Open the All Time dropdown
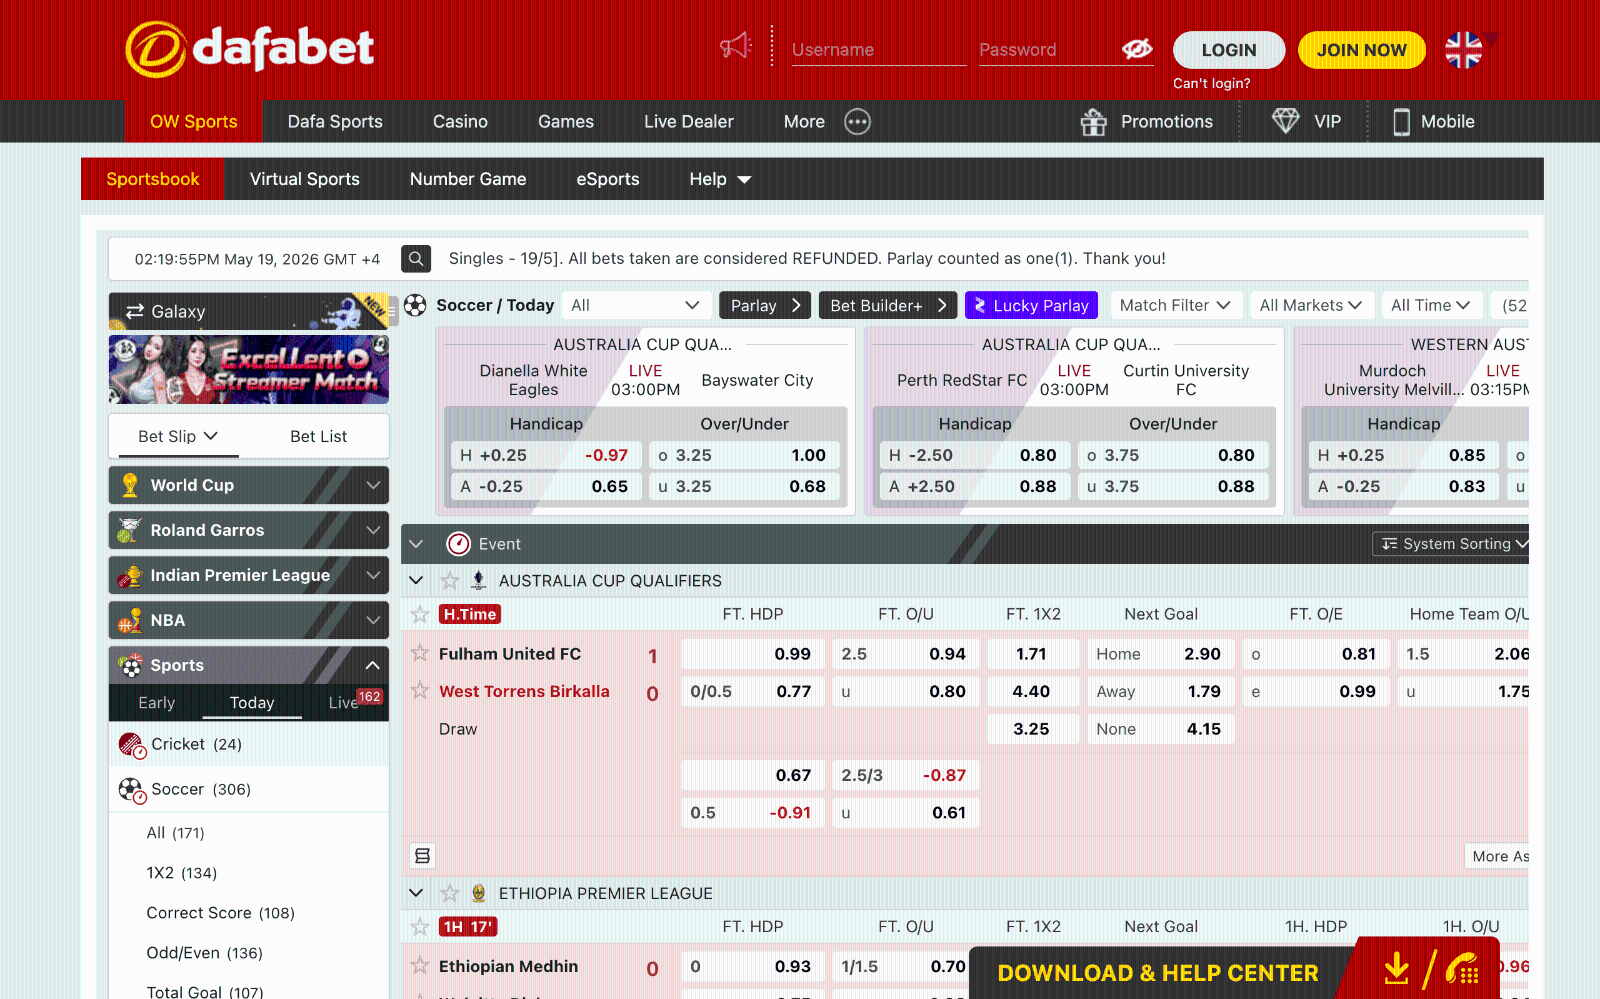Image resolution: width=1600 pixels, height=999 pixels. [x=1431, y=305]
